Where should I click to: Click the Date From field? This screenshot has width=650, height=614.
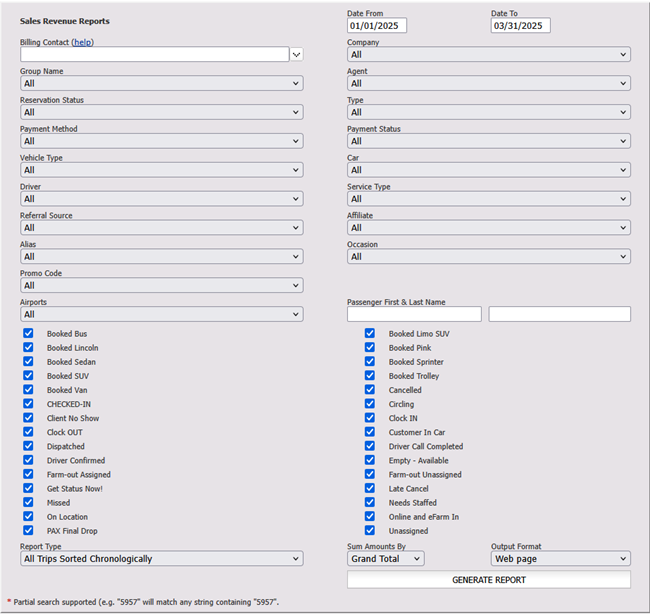coord(377,25)
